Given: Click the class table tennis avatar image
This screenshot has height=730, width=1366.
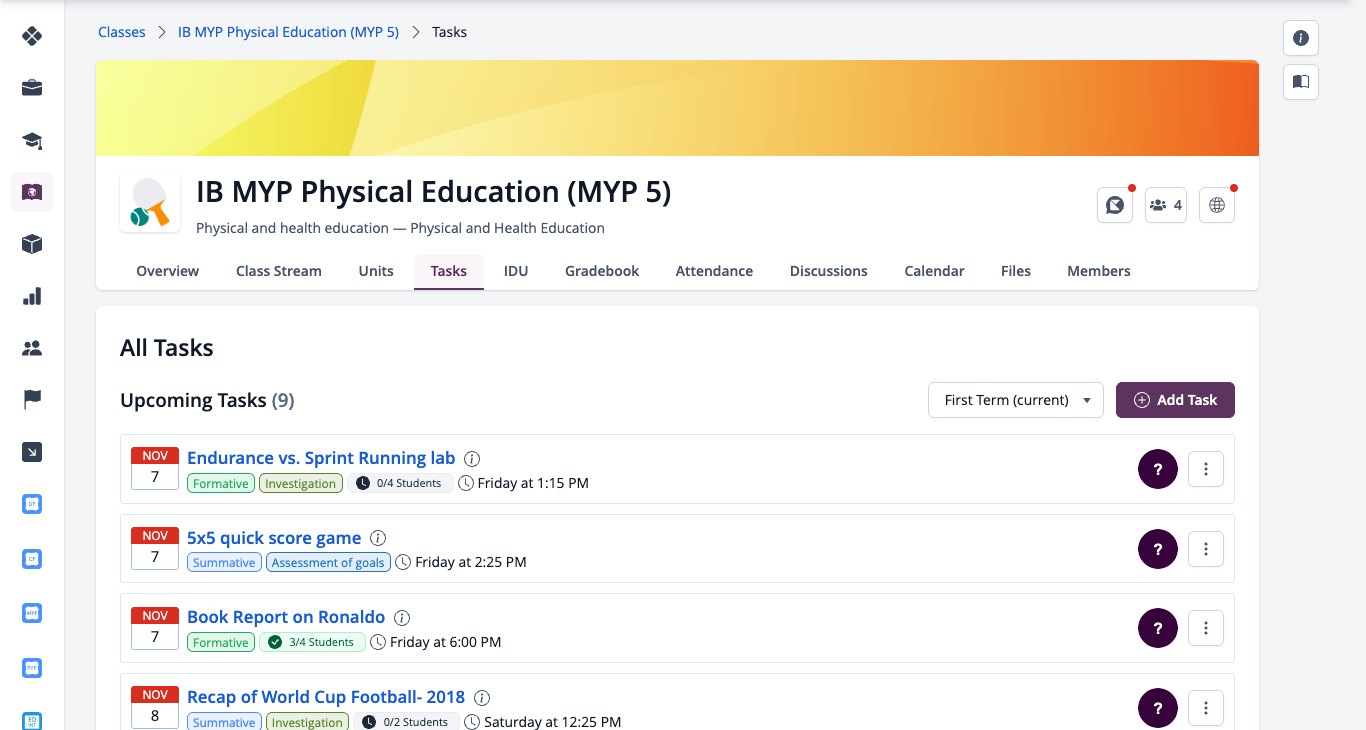Looking at the screenshot, I should [150, 203].
